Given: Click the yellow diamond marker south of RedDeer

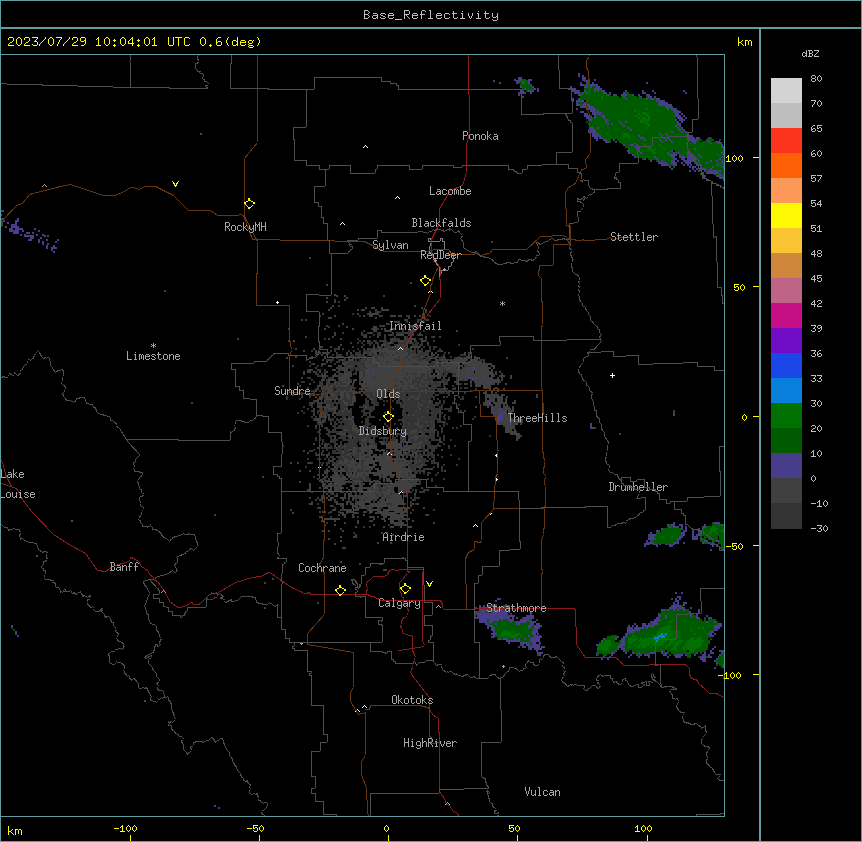Looking at the screenshot, I should tap(426, 281).
